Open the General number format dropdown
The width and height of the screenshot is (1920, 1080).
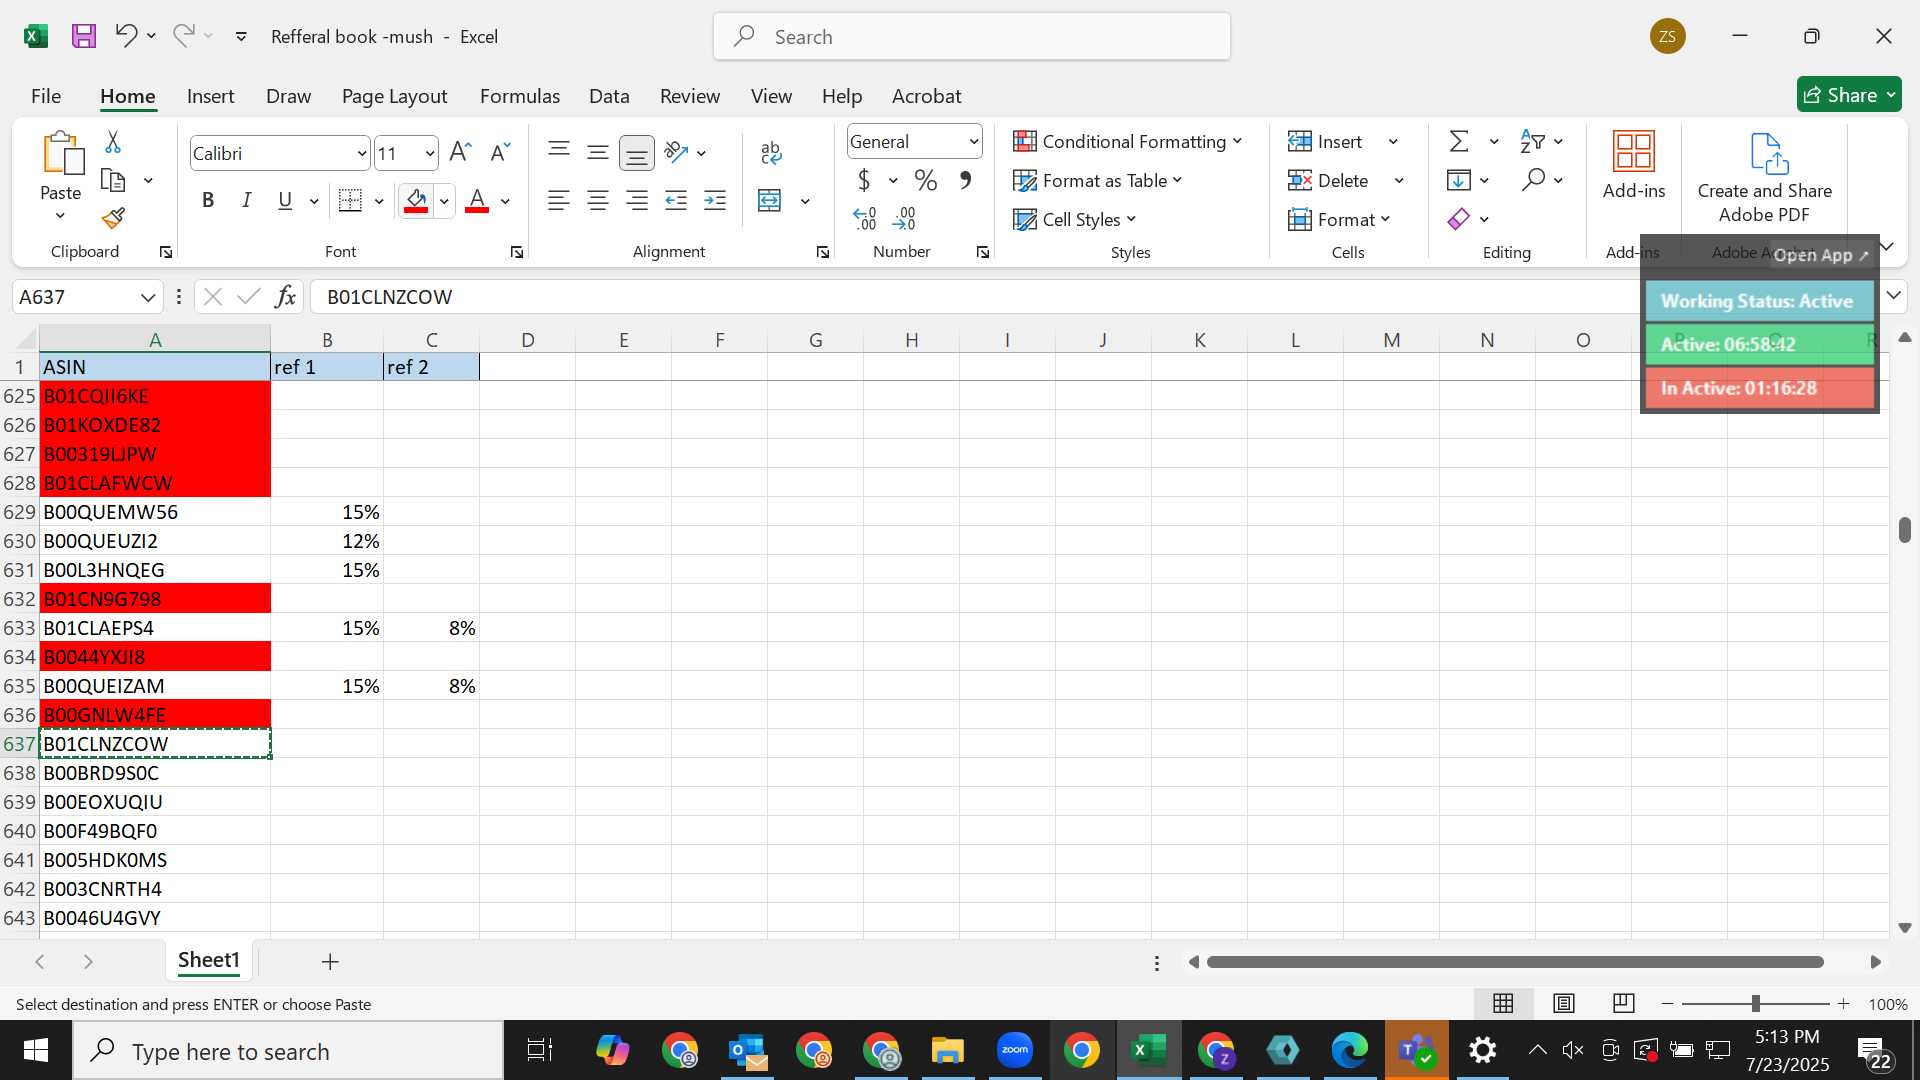coord(973,141)
